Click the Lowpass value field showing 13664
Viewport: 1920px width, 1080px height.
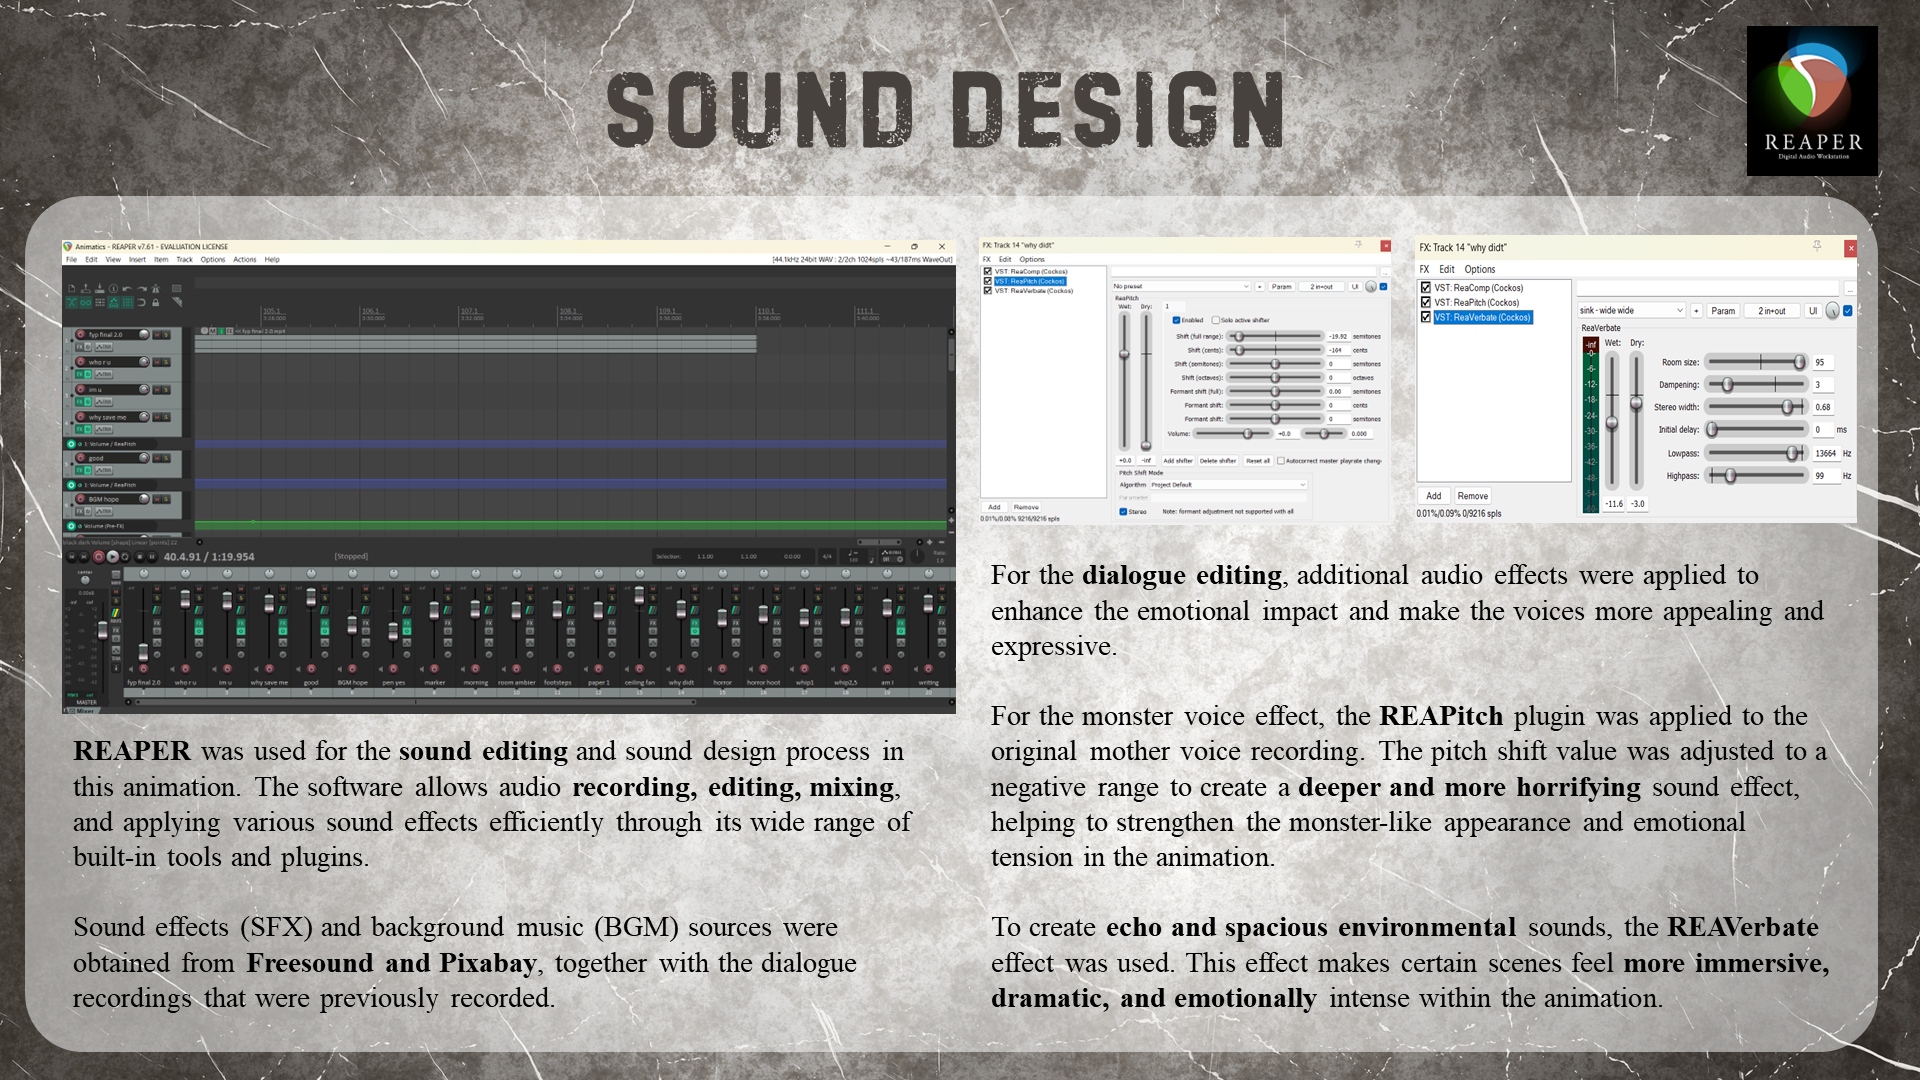pyautogui.click(x=1826, y=453)
